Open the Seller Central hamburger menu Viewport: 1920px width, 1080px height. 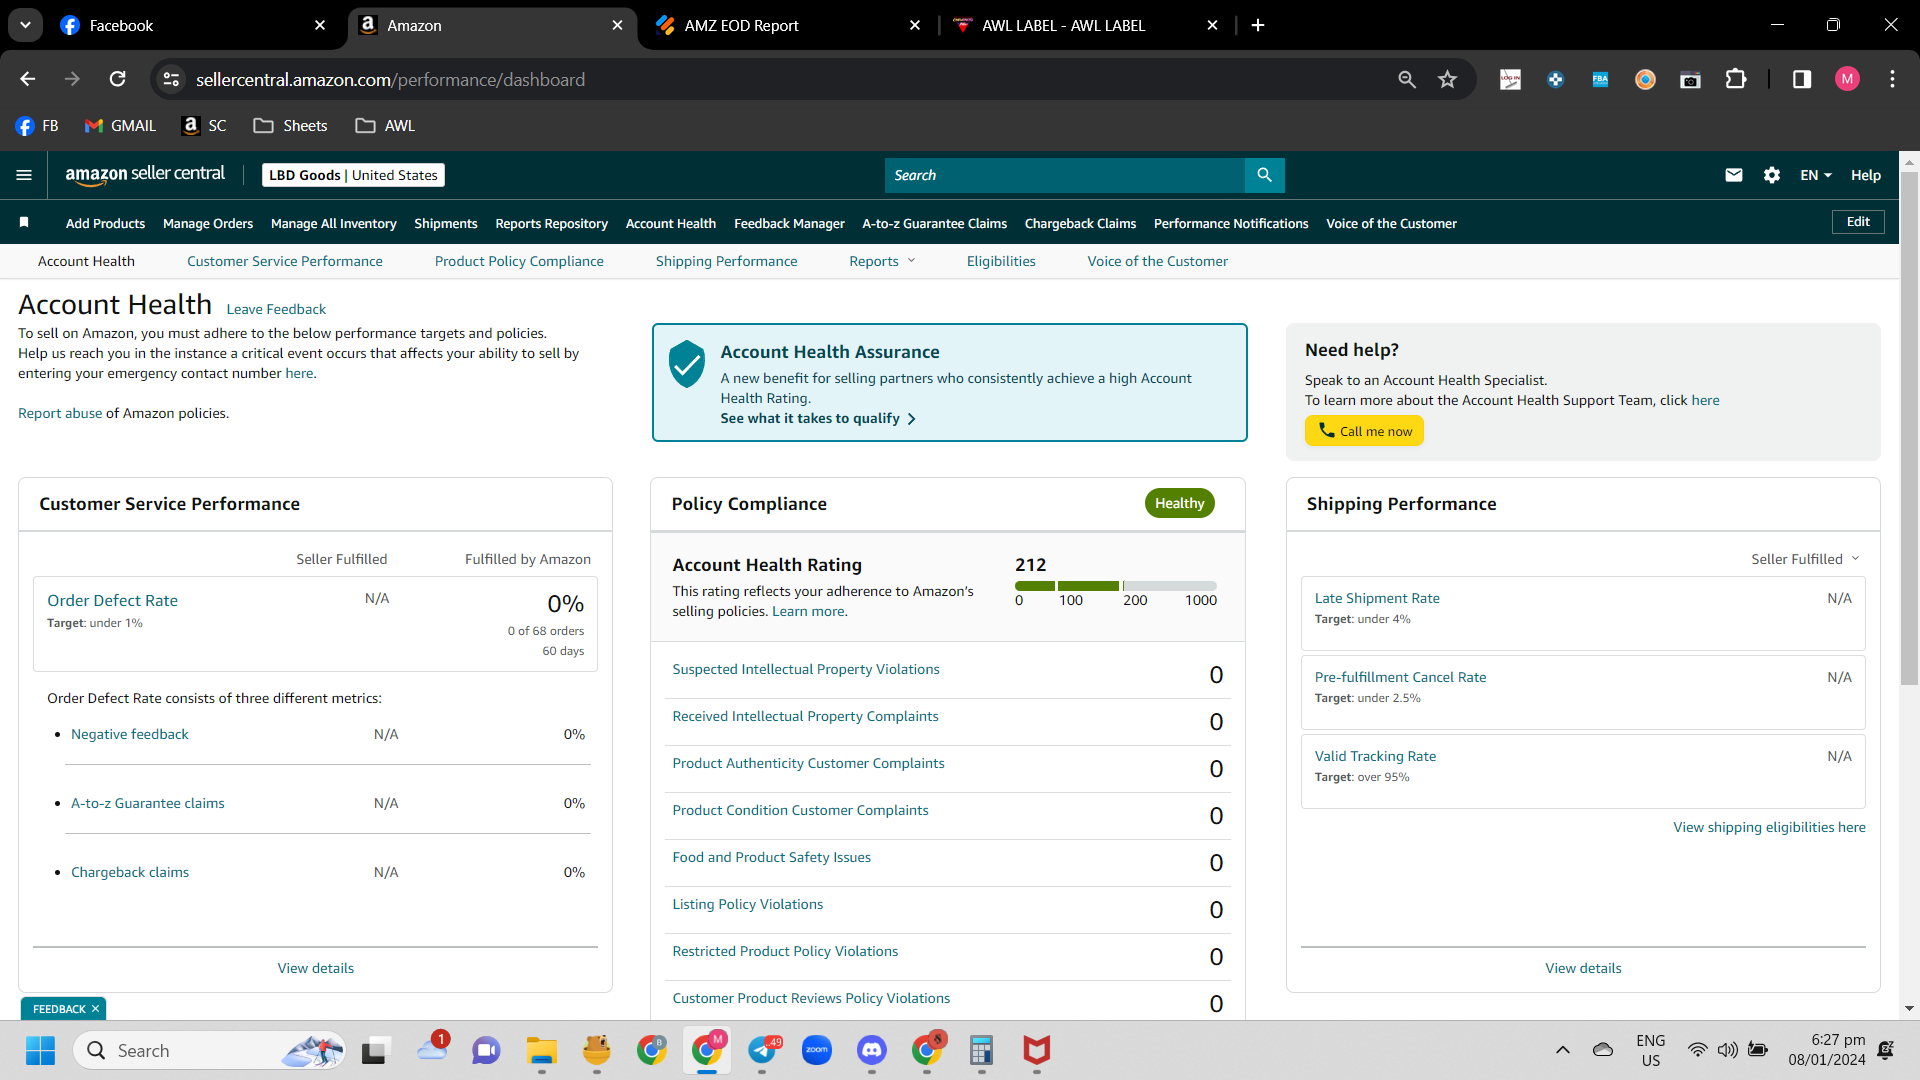tap(24, 175)
